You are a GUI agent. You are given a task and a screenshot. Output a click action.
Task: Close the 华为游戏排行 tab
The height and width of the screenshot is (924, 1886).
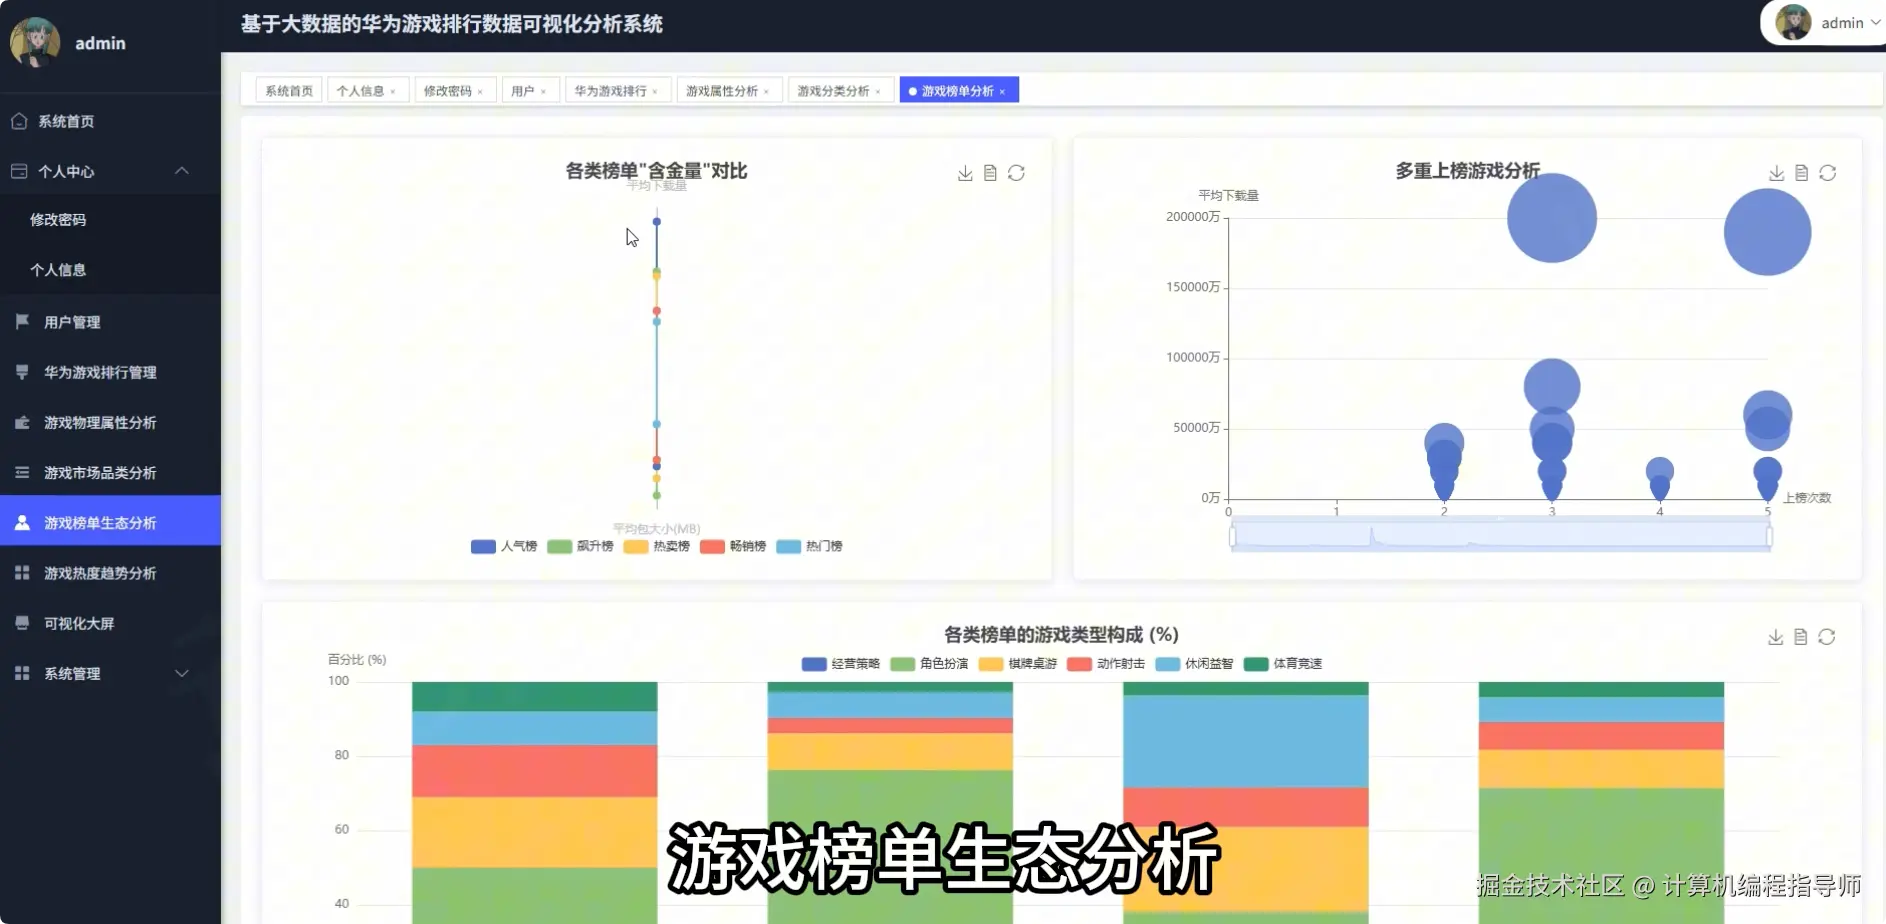point(655,92)
